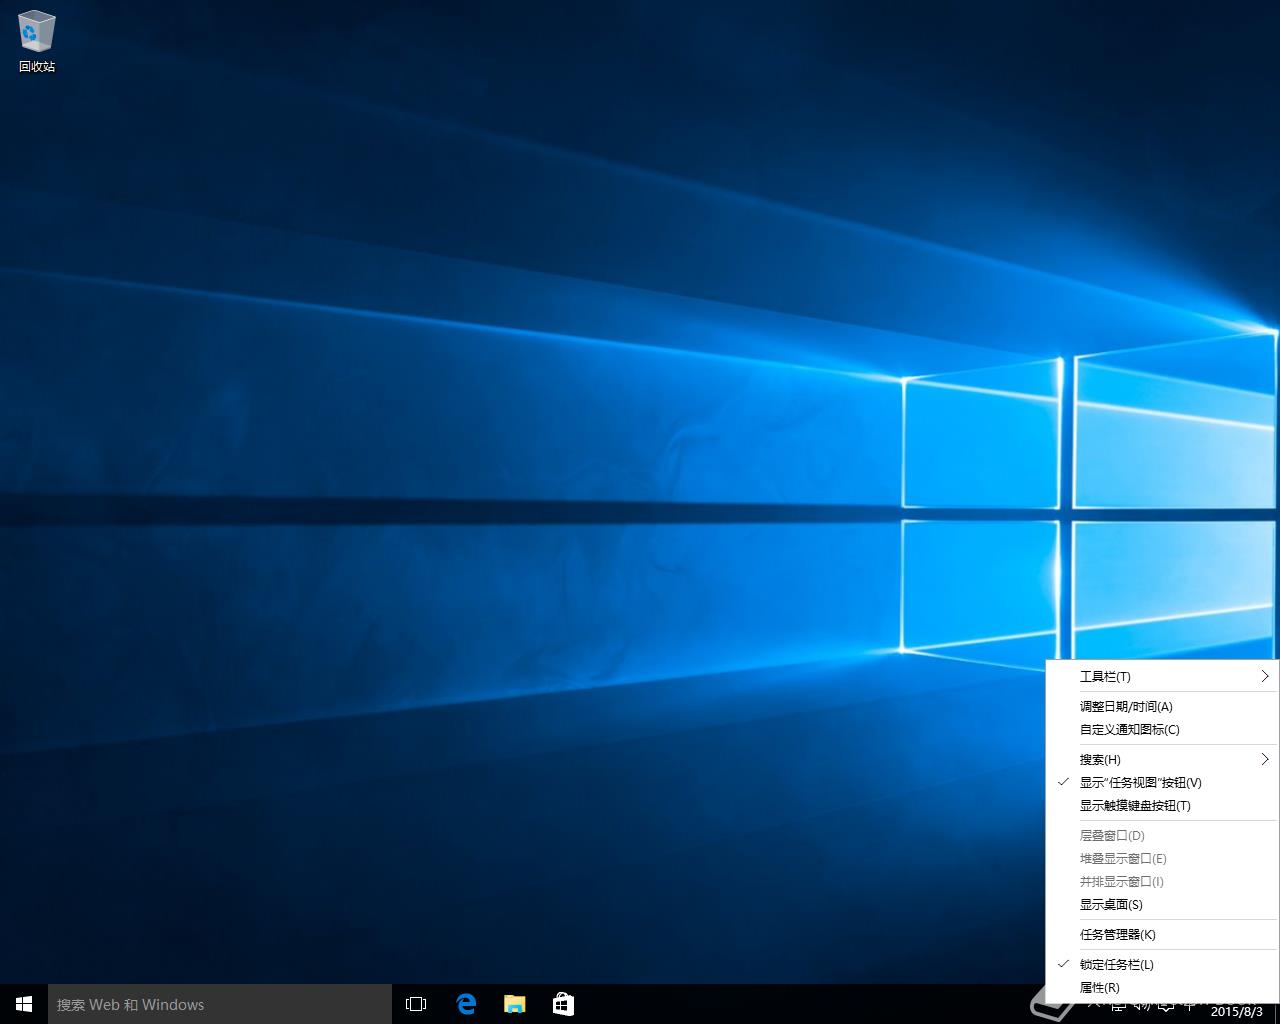Enable 显示触摸键盘按钮(T) option
Viewport: 1280px width, 1024px height.
(1162, 806)
